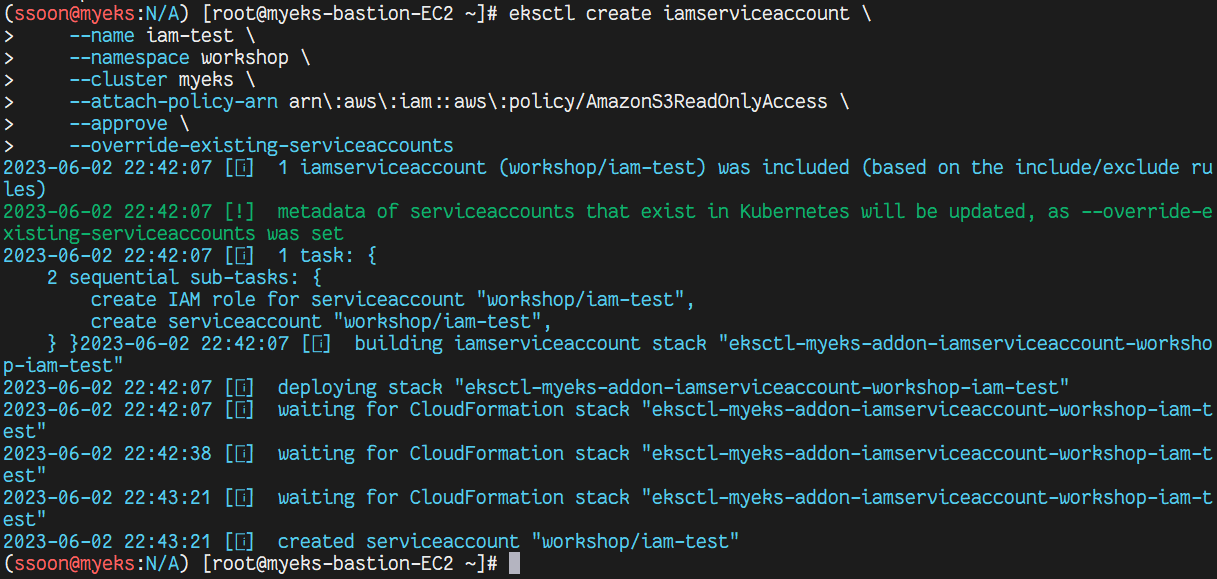Viewport: 1217px width, 579px height.
Task: Click the cursor block at the final prompt
Action: tap(514, 564)
